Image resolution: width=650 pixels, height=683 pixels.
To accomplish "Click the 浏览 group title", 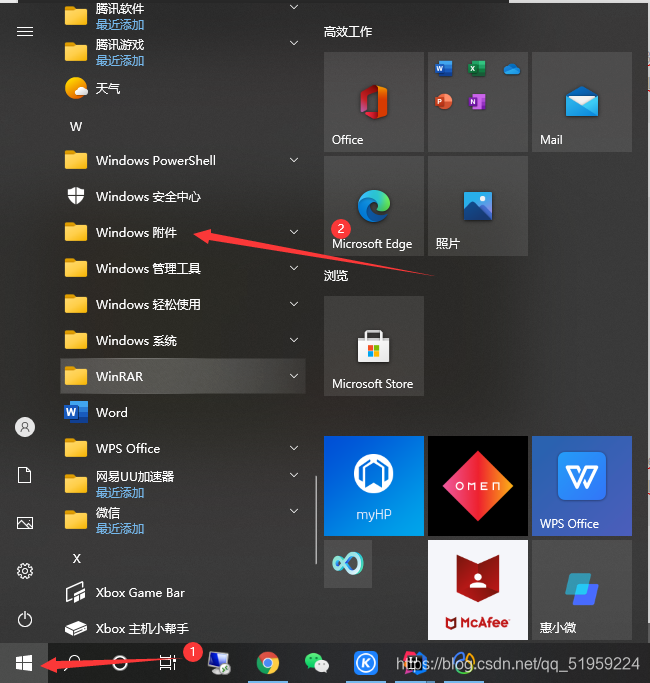I will (x=335, y=275).
